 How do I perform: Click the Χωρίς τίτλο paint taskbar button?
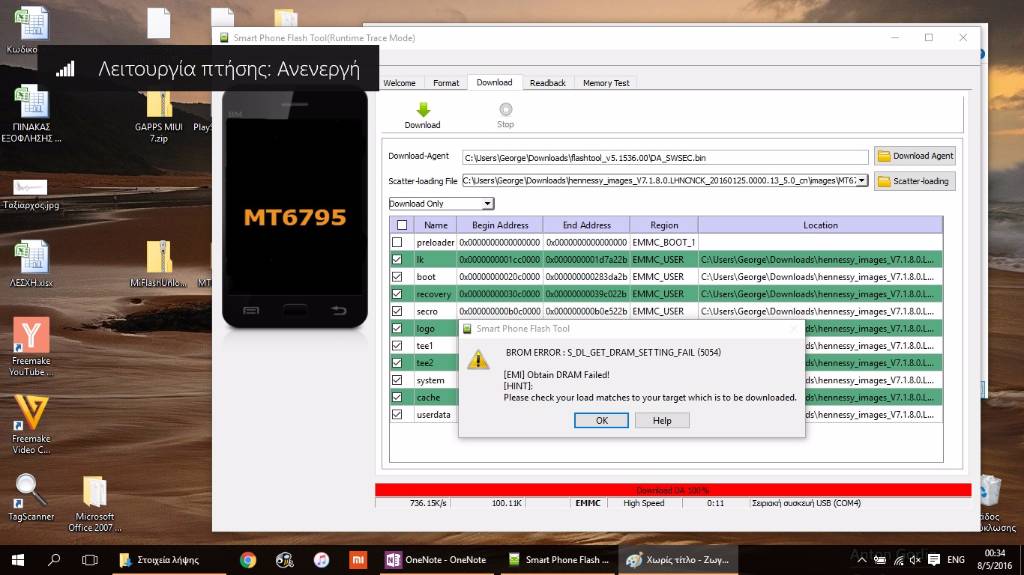click(677, 560)
